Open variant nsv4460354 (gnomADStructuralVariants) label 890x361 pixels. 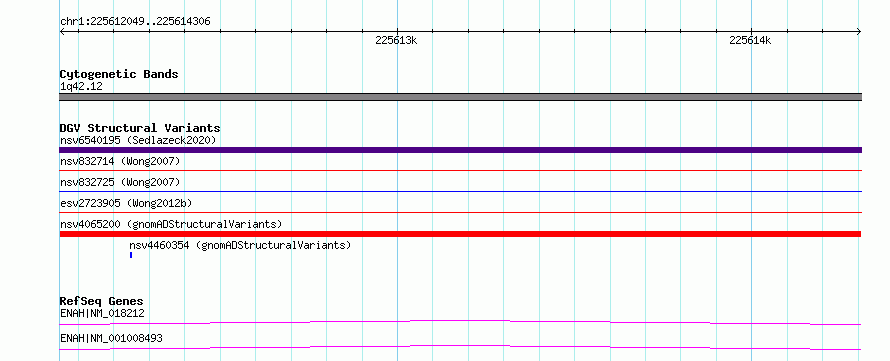(240, 245)
